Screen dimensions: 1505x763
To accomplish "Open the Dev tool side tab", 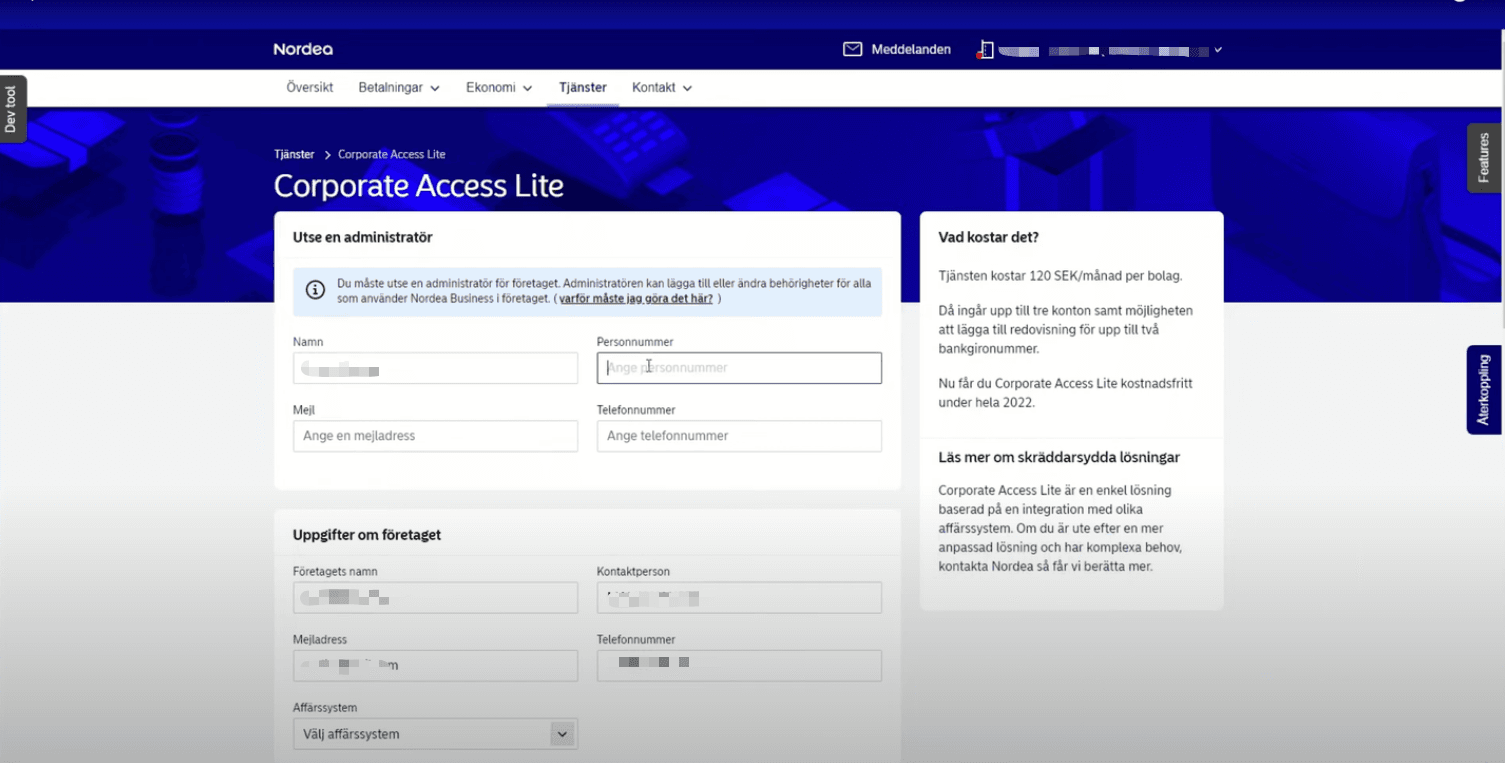I will tap(12, 109).
